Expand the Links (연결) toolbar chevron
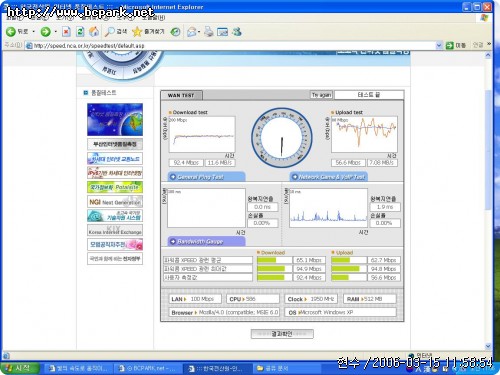 tap(489, 44)
